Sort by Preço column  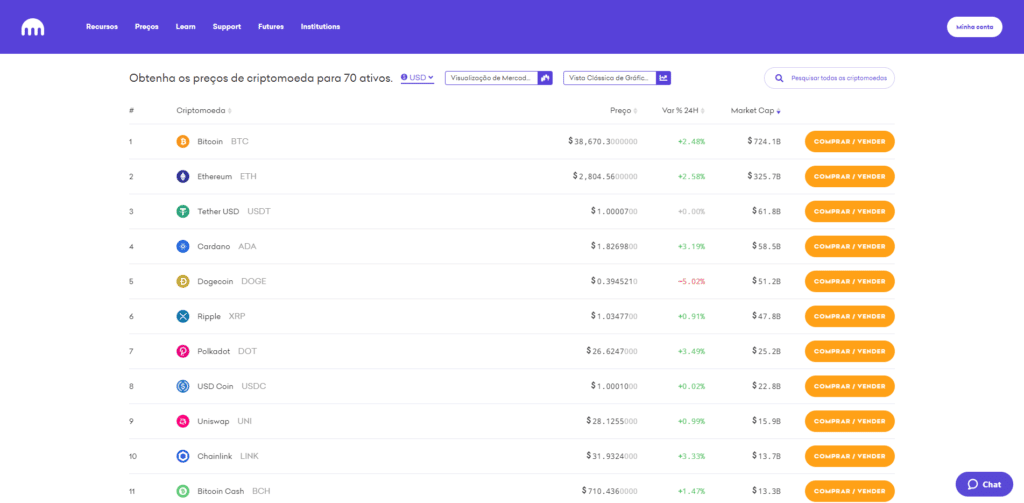(624, 110)
